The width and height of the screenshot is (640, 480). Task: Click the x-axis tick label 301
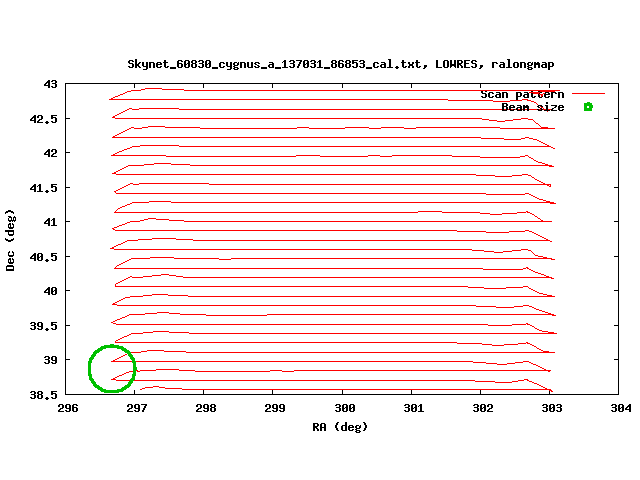[414, 408]
